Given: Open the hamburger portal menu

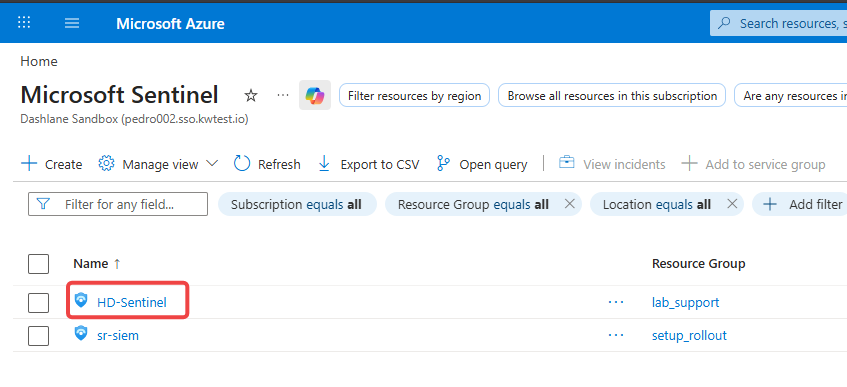Looking at the screenshot, I should tap(72, 23).
